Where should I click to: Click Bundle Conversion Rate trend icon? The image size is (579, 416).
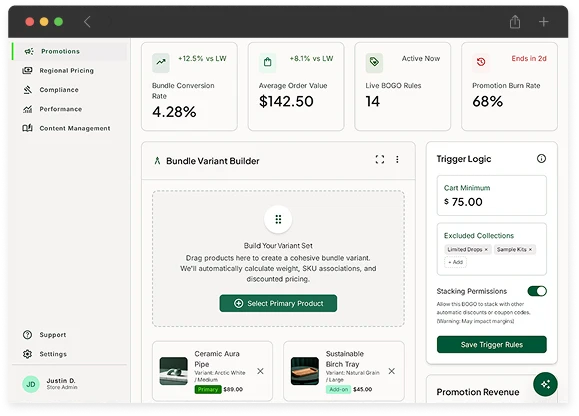[x=161, y=62]
